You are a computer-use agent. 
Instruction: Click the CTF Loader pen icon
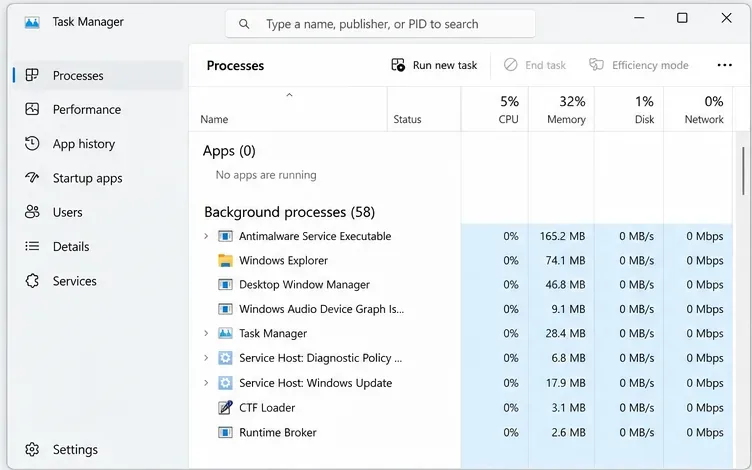click(225, 408)
